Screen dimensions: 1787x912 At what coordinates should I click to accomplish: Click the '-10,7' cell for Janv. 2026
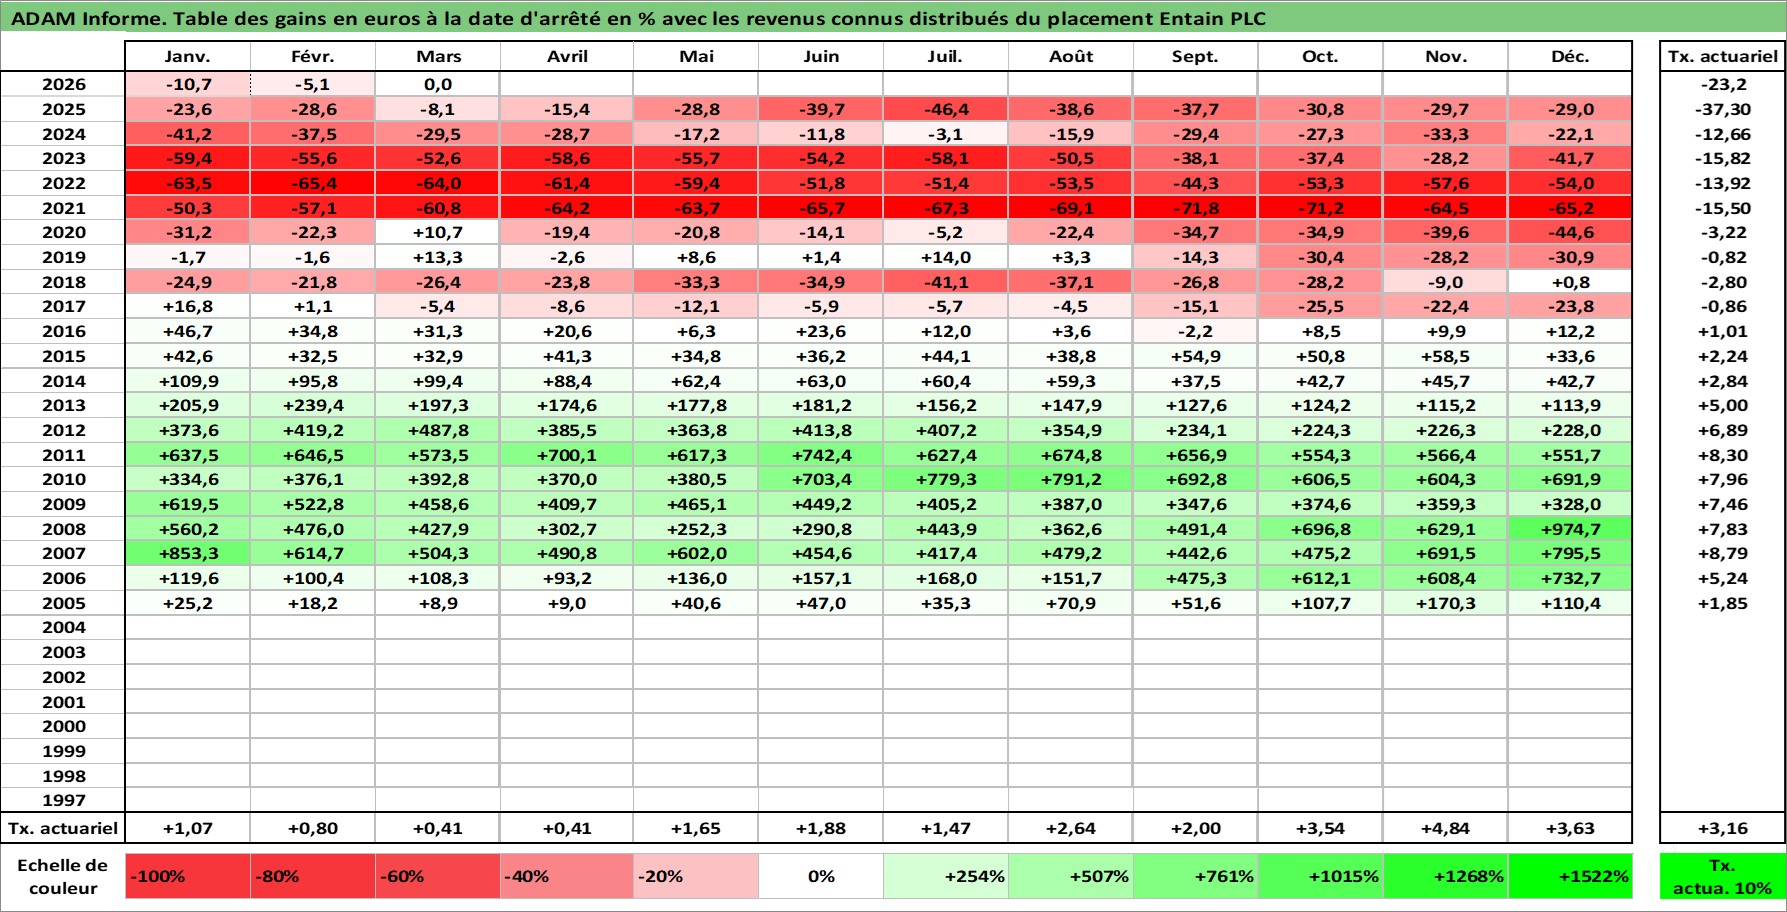(x=188, y=84)
